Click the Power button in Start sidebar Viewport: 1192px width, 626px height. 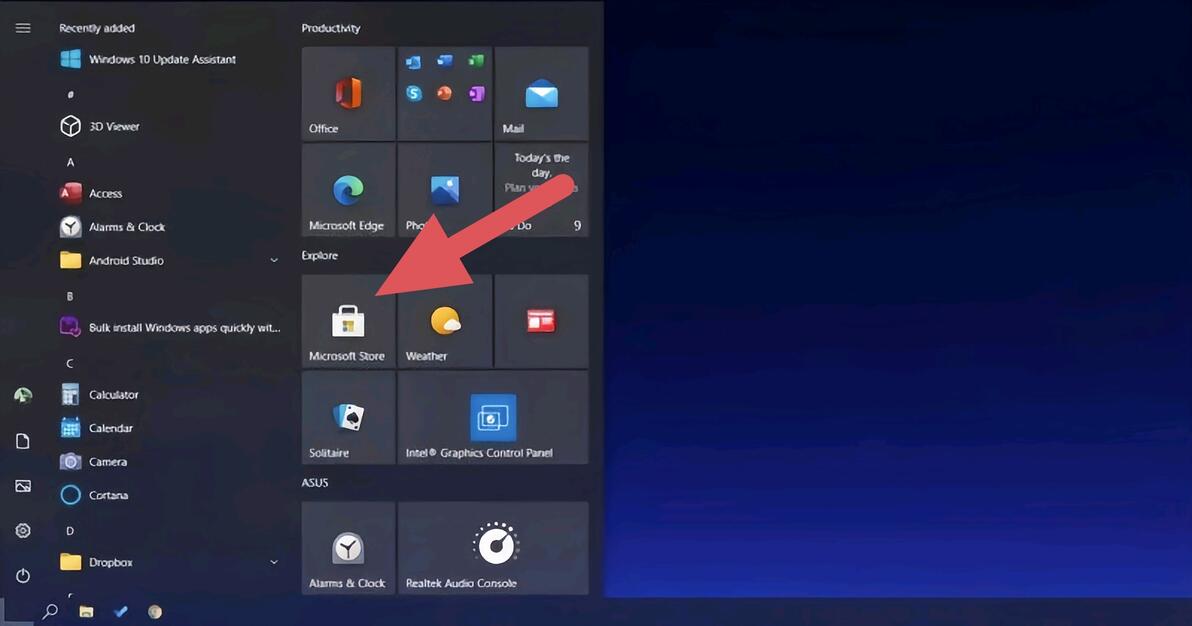[x=23, y=575]
